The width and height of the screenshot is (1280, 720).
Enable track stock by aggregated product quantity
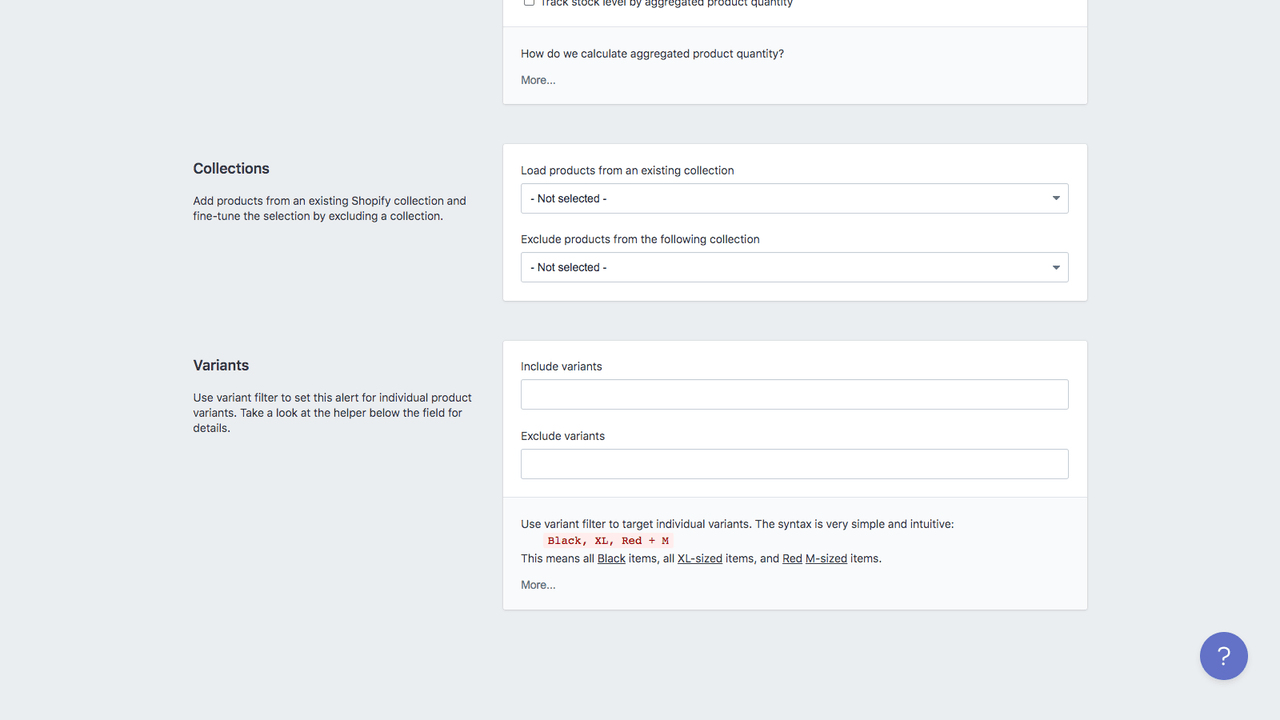pos(529,3)
